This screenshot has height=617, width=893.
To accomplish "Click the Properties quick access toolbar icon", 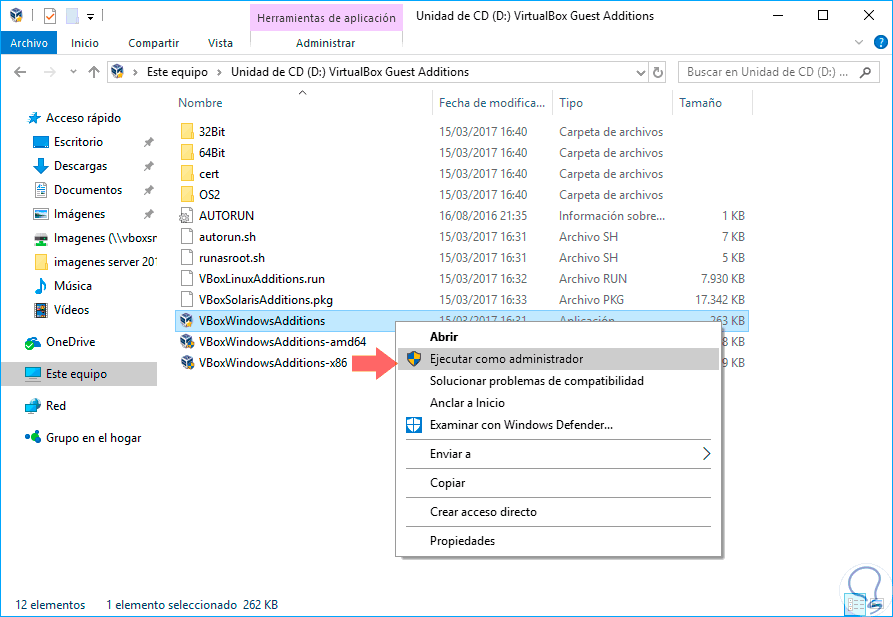I will (x=50, y=16).
